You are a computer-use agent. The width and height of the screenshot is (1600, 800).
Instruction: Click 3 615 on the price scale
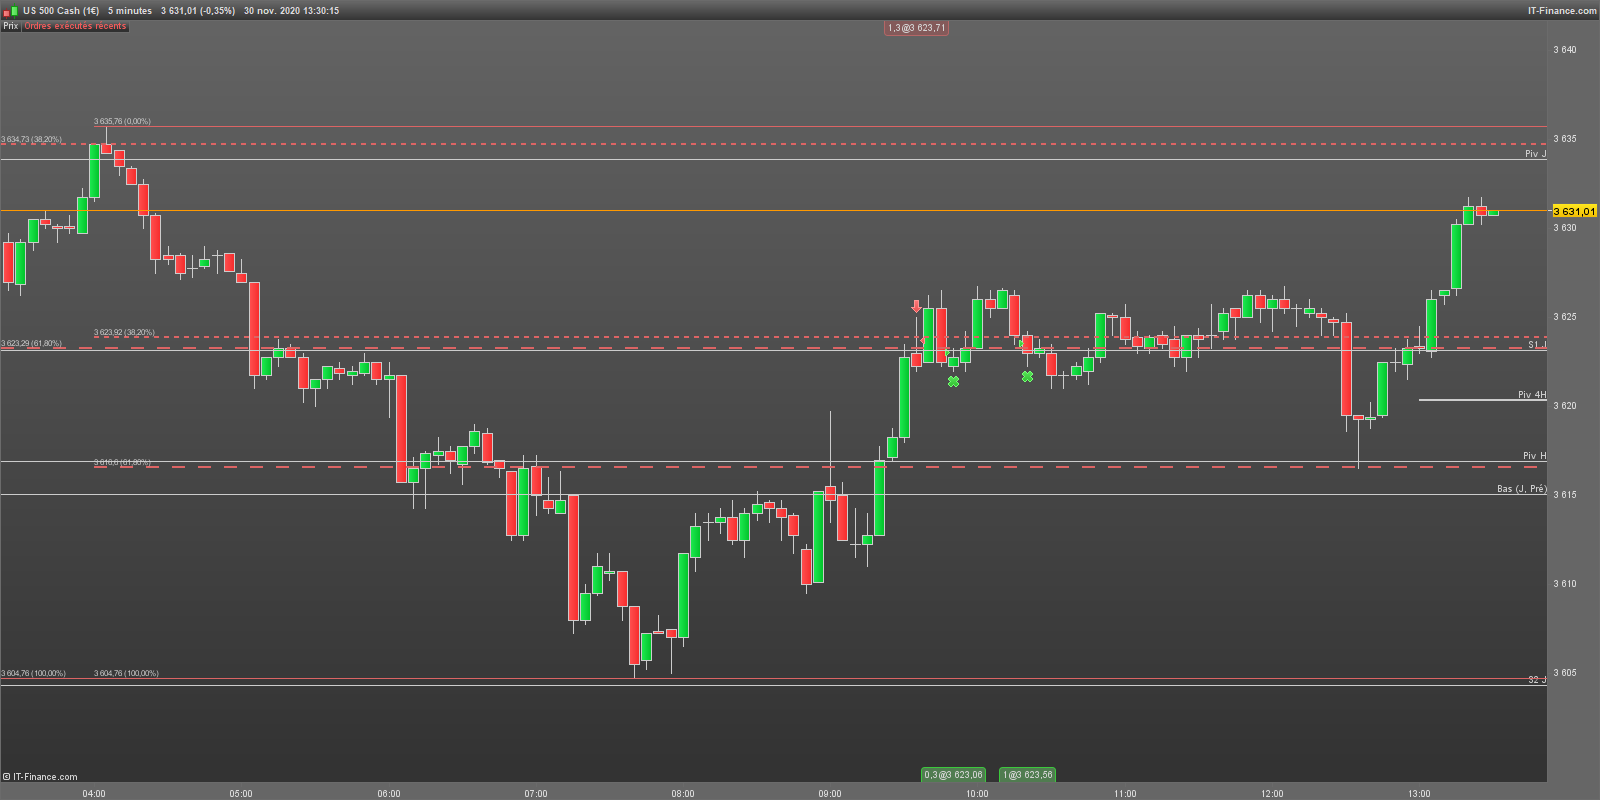1565,495
